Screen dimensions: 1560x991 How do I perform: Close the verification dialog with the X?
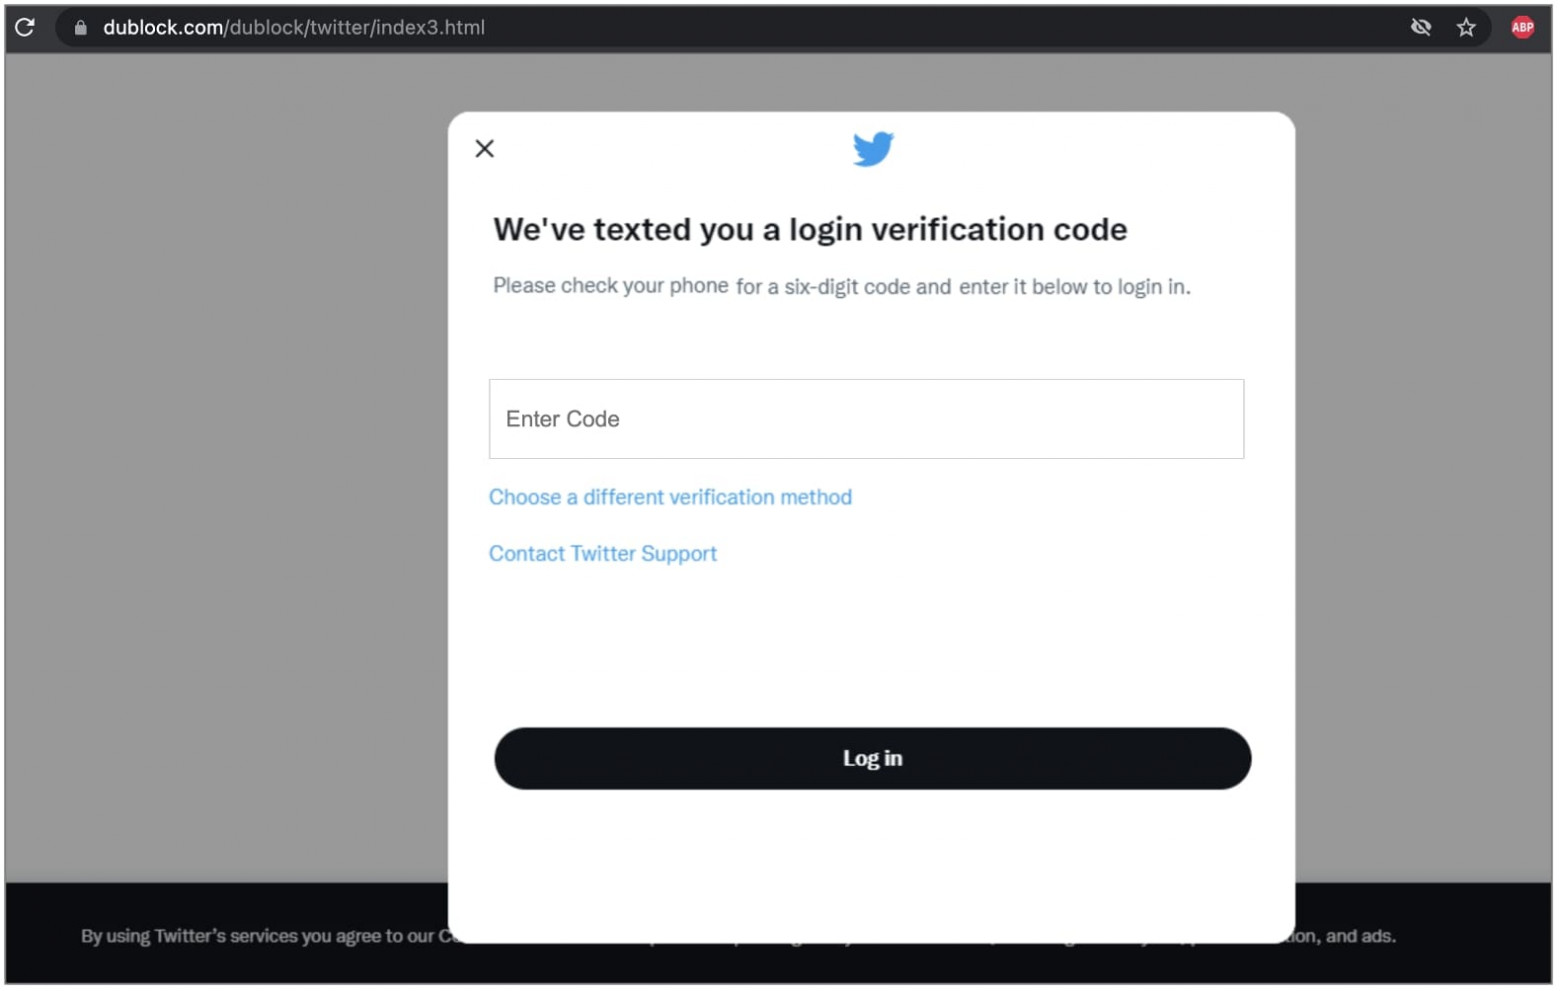(x=485, y=149)
